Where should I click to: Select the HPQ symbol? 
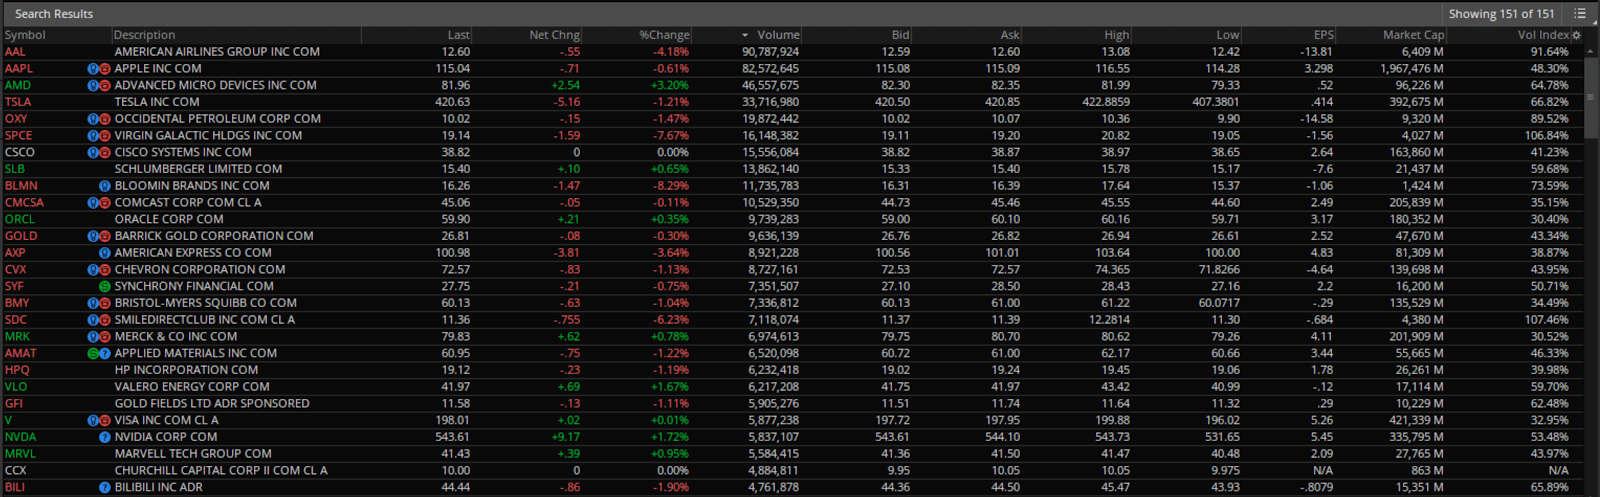[17, 370]
